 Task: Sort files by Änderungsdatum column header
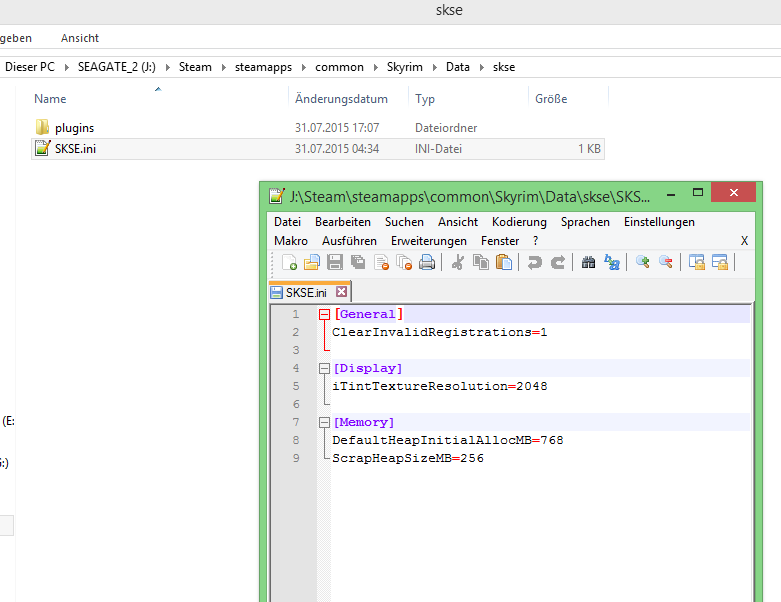click(x=348, y=99)
